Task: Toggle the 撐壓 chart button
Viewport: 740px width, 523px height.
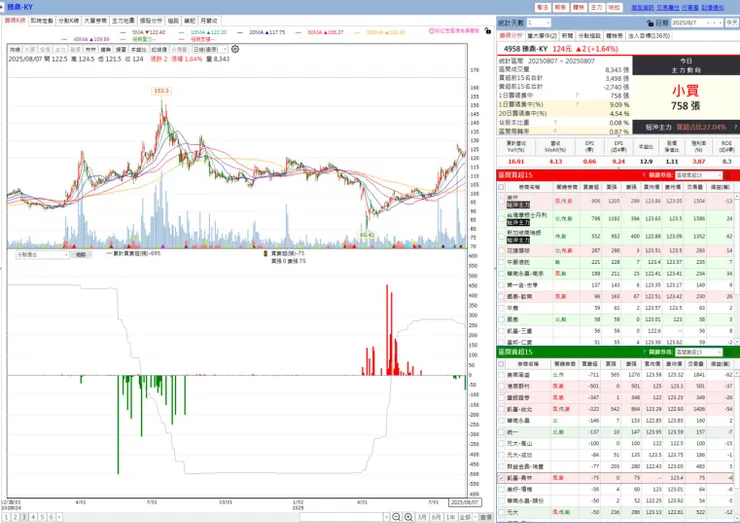Action: tap(121, 50)
